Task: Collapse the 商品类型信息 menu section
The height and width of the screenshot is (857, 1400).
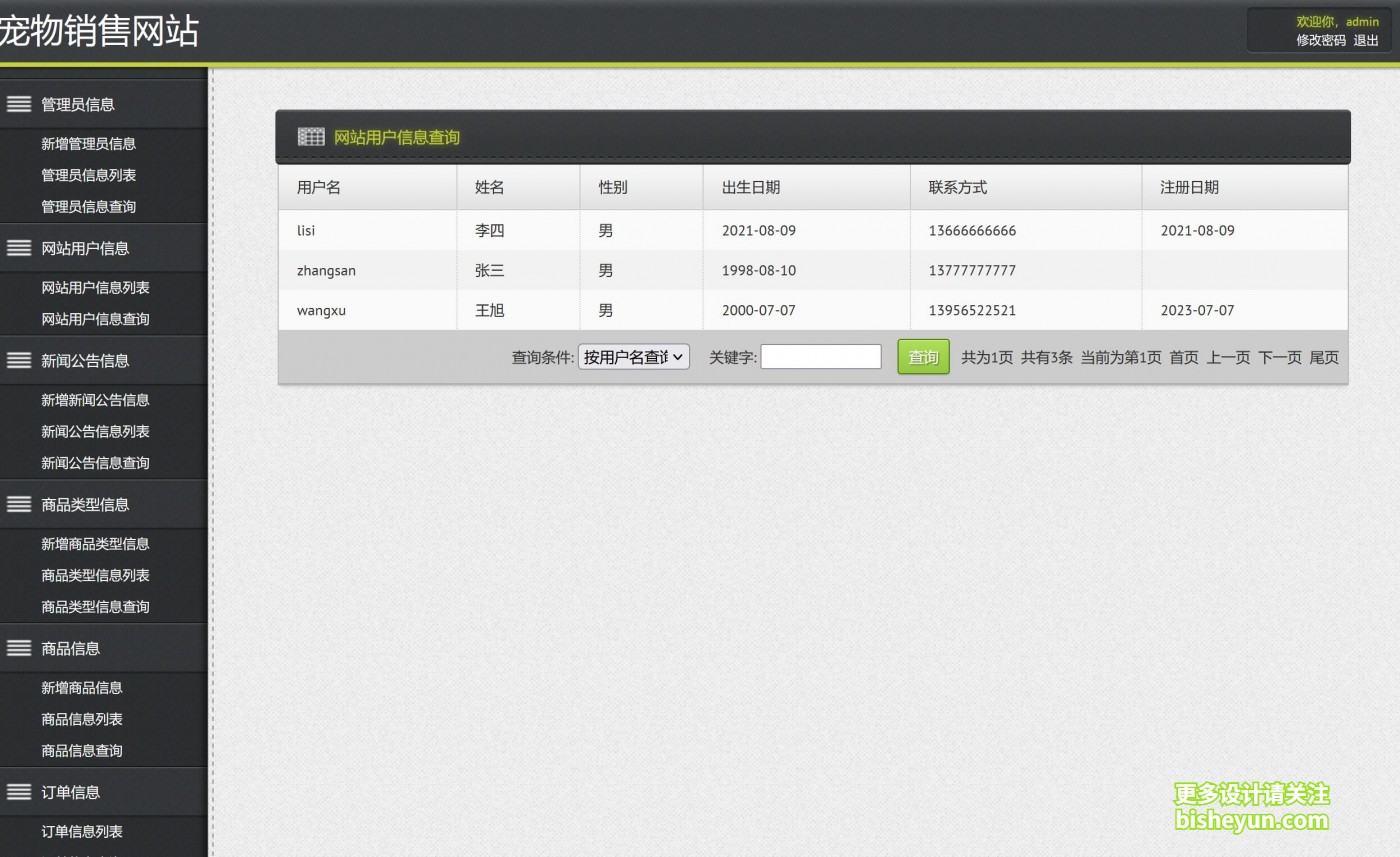Action: (103, 504)
